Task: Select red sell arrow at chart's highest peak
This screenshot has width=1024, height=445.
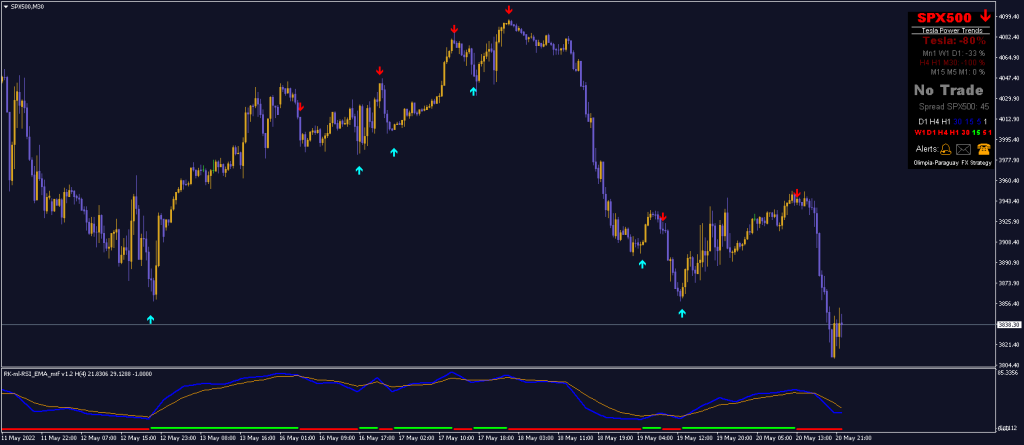Action: 509,10
